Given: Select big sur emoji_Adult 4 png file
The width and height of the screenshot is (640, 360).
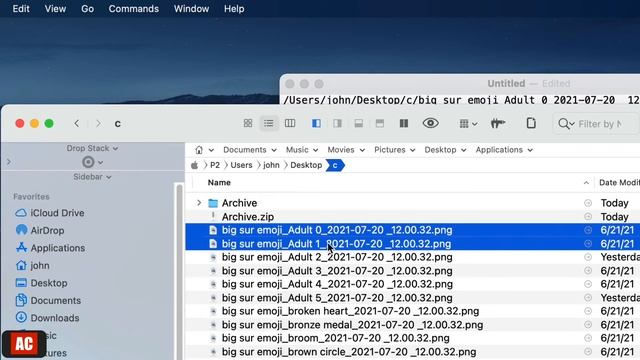Looking at the screenshot, I should click(x=413, y=284).
